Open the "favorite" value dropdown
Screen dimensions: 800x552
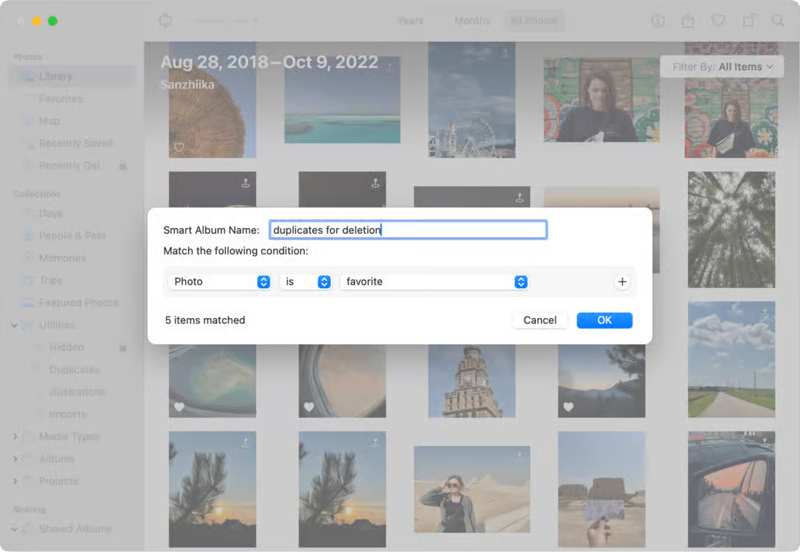click(434, 282)
